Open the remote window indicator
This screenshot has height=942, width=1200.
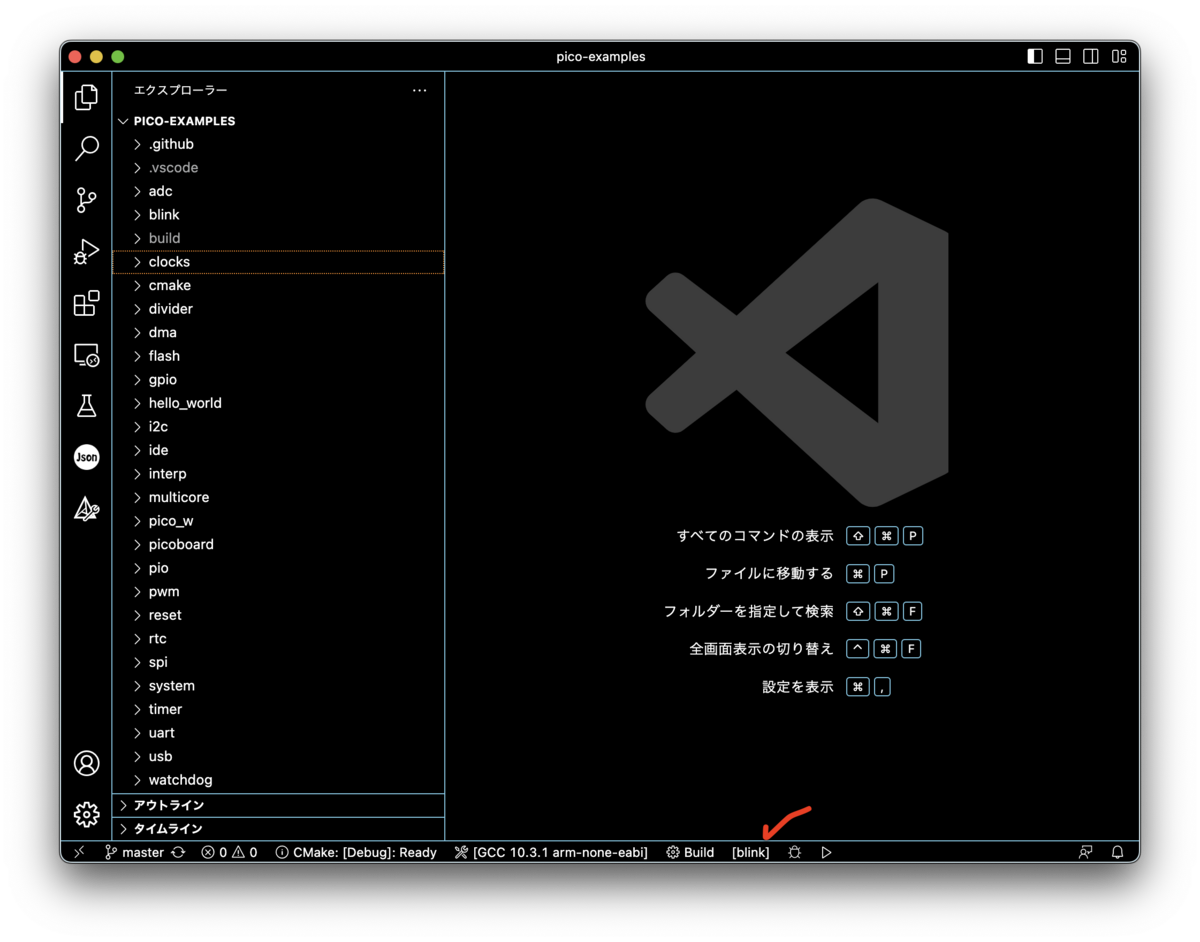click(x=79, y=852)
